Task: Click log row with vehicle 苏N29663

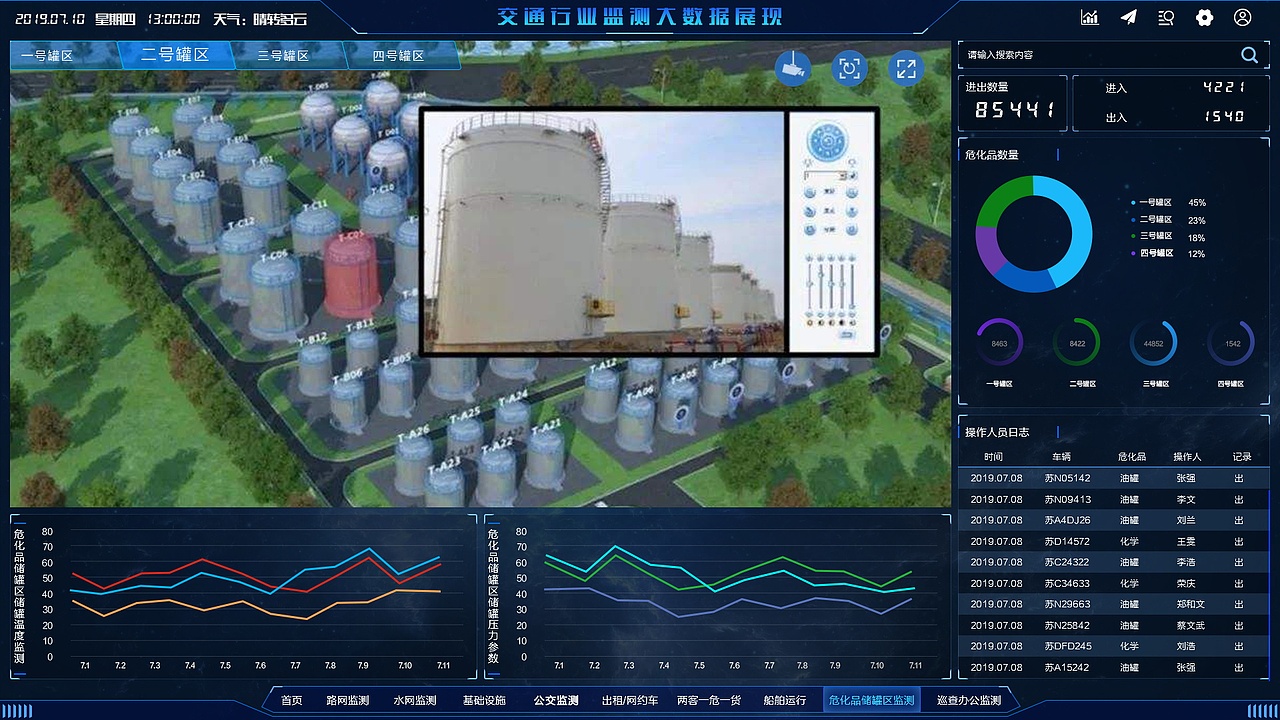Action: (1113, 604)
